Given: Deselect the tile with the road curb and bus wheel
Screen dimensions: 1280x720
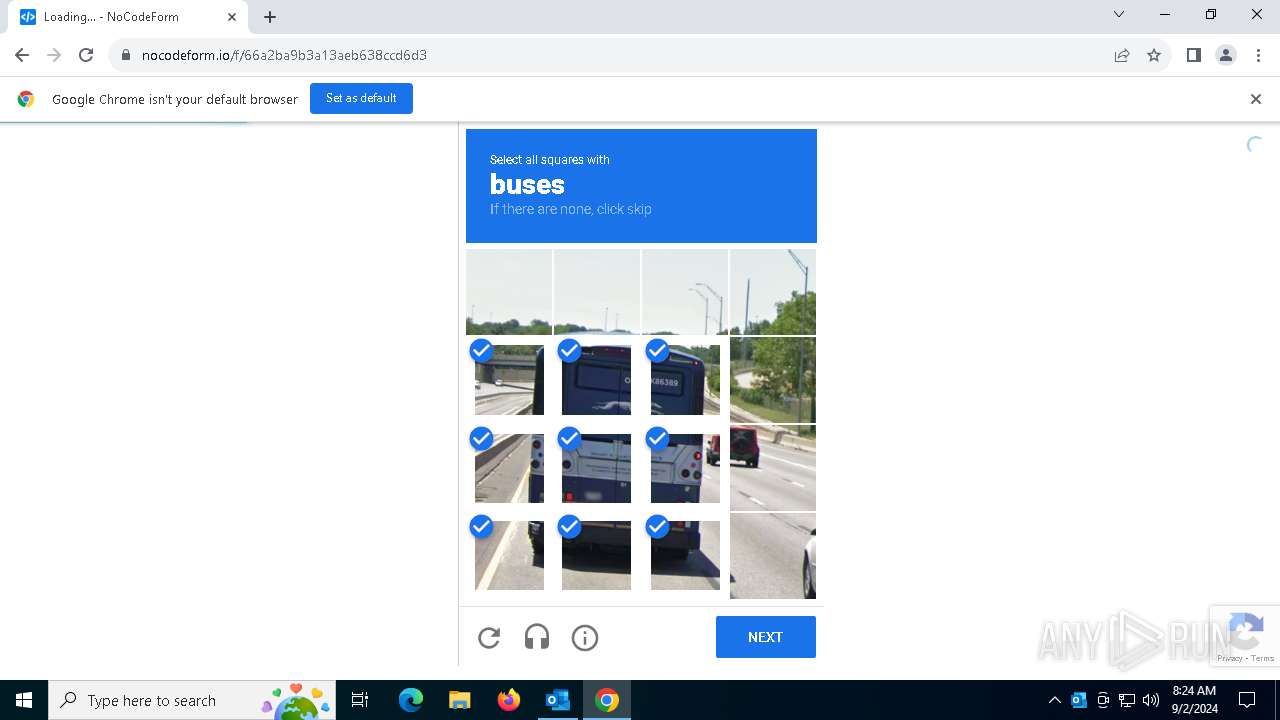Looking at the screenshot, I should point(509,555).
